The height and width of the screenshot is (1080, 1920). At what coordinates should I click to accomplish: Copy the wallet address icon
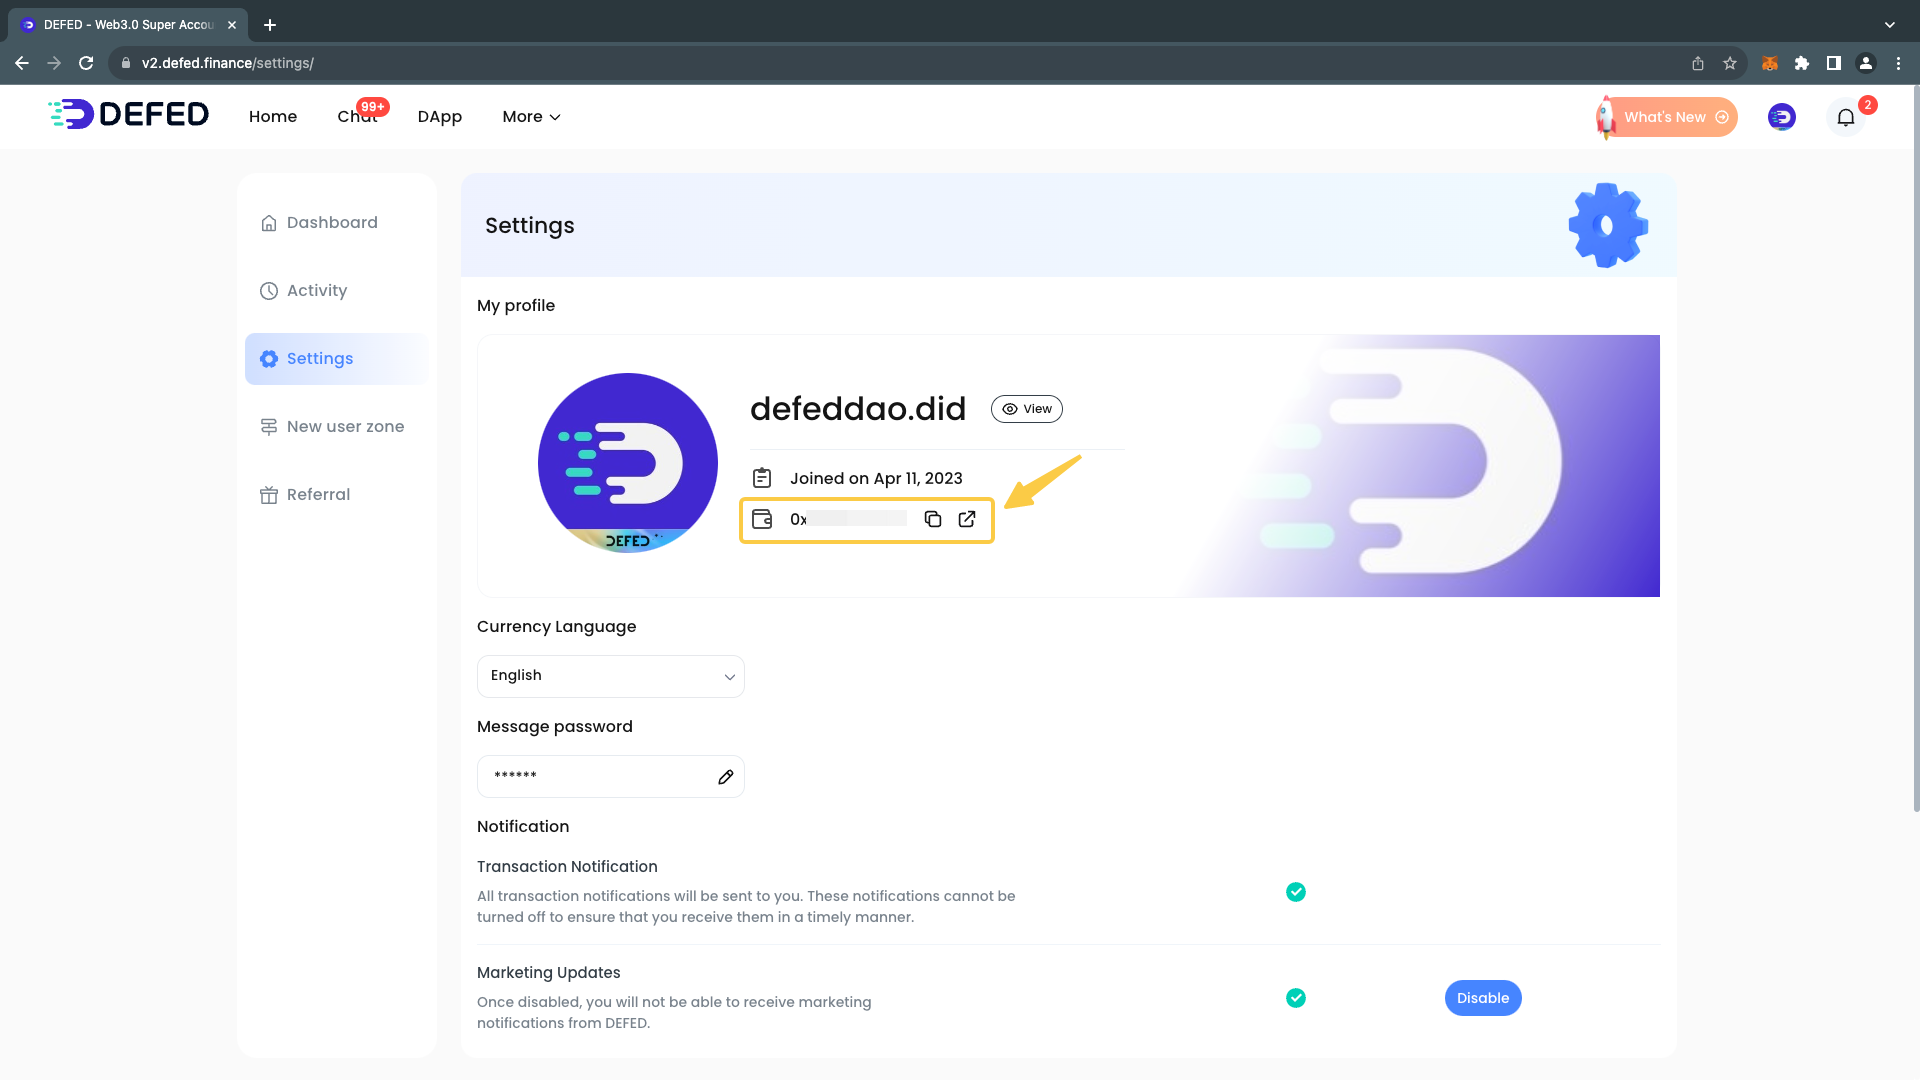click(x=932, y=519)
